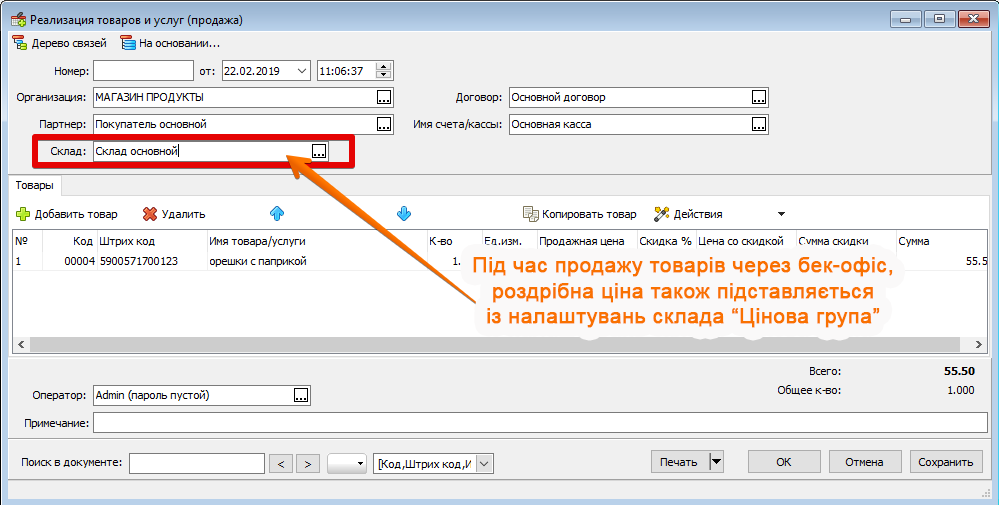Sort by the Код column header
Viewport: 999px width, 505px height.
[x=69, y=241]
